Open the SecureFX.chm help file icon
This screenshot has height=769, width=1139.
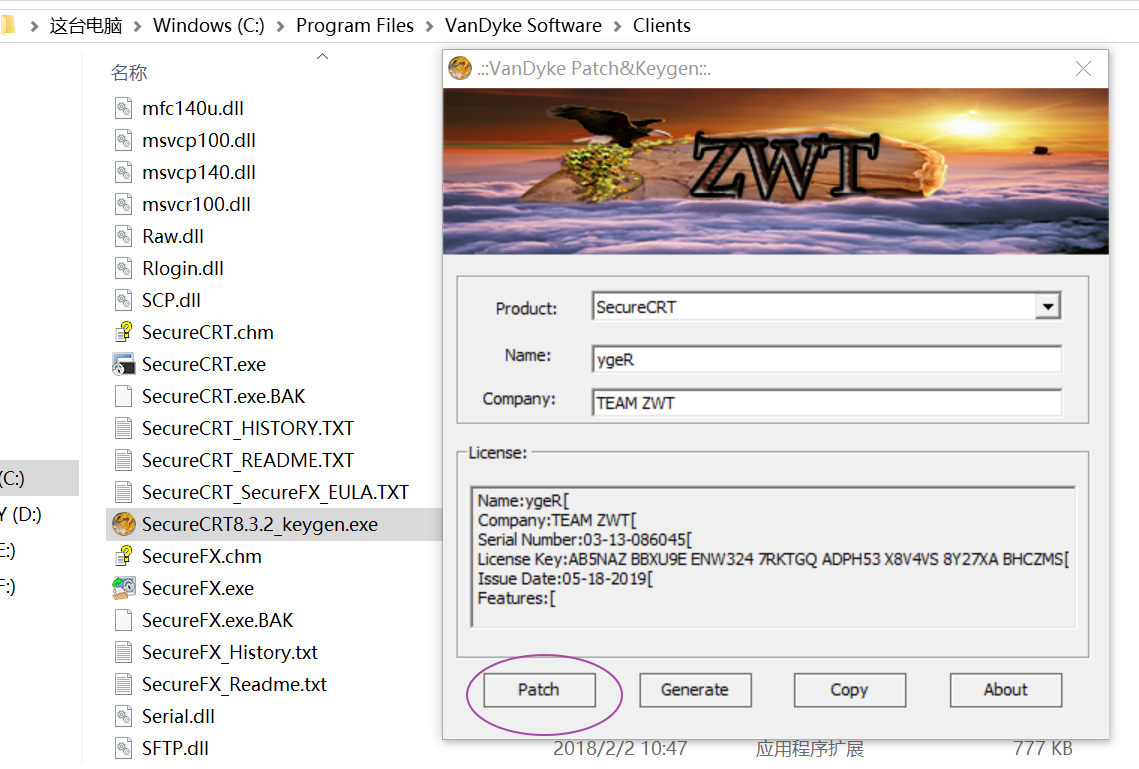[x=121, y=555]
